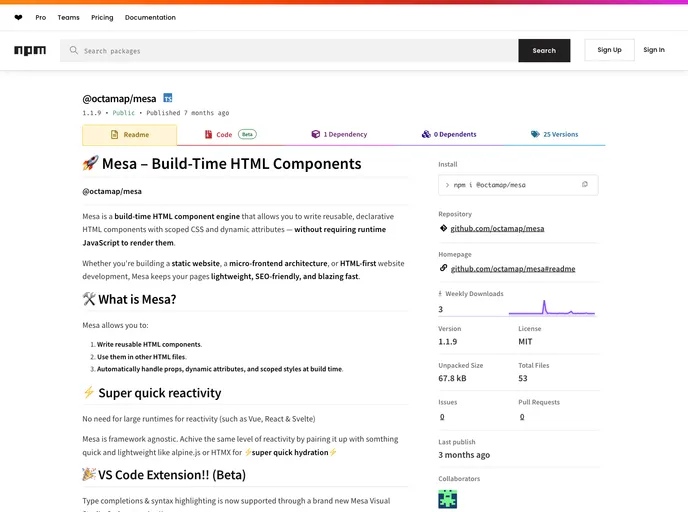Click the rocket emoji in Mesa heading
This screenshot has height=512, width=688.
click(90, 163)
